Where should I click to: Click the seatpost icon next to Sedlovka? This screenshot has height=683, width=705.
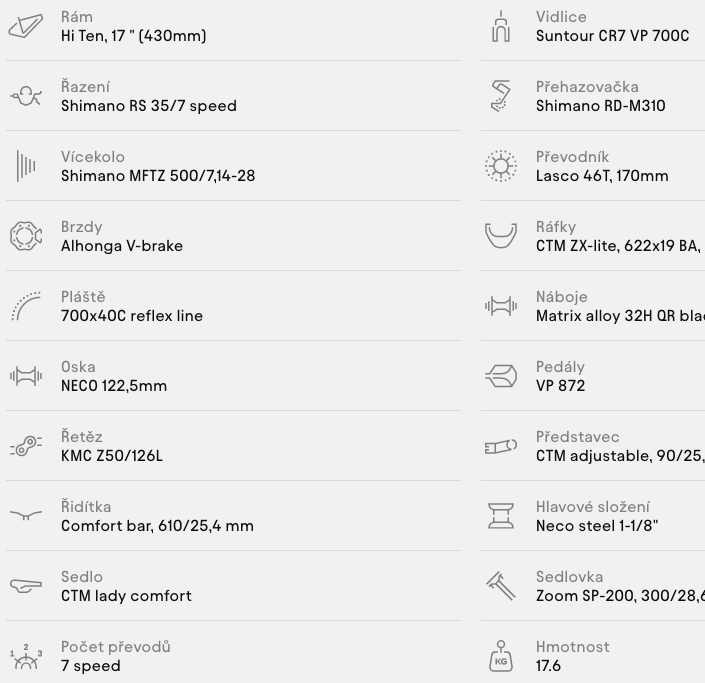tap(501, 586)
